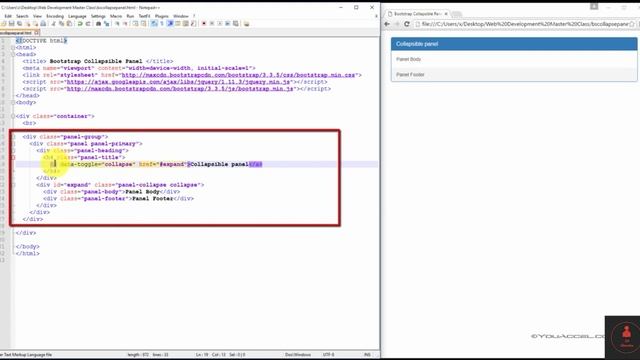
Task: Click the green Undo arrow icon
Action: click(80, 24)
